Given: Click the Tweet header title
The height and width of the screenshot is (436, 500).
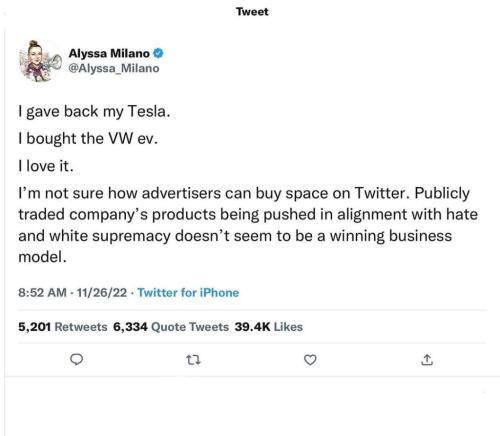Looking at the screenshot, I should pyautogui.click(x=252, y=12).
